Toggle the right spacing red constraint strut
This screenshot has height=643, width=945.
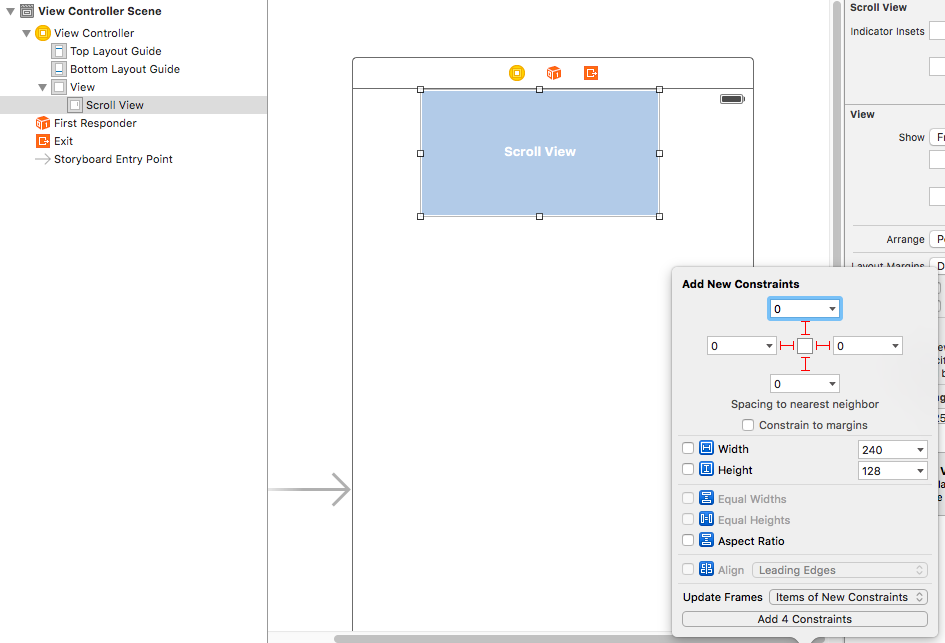[823, 346]
